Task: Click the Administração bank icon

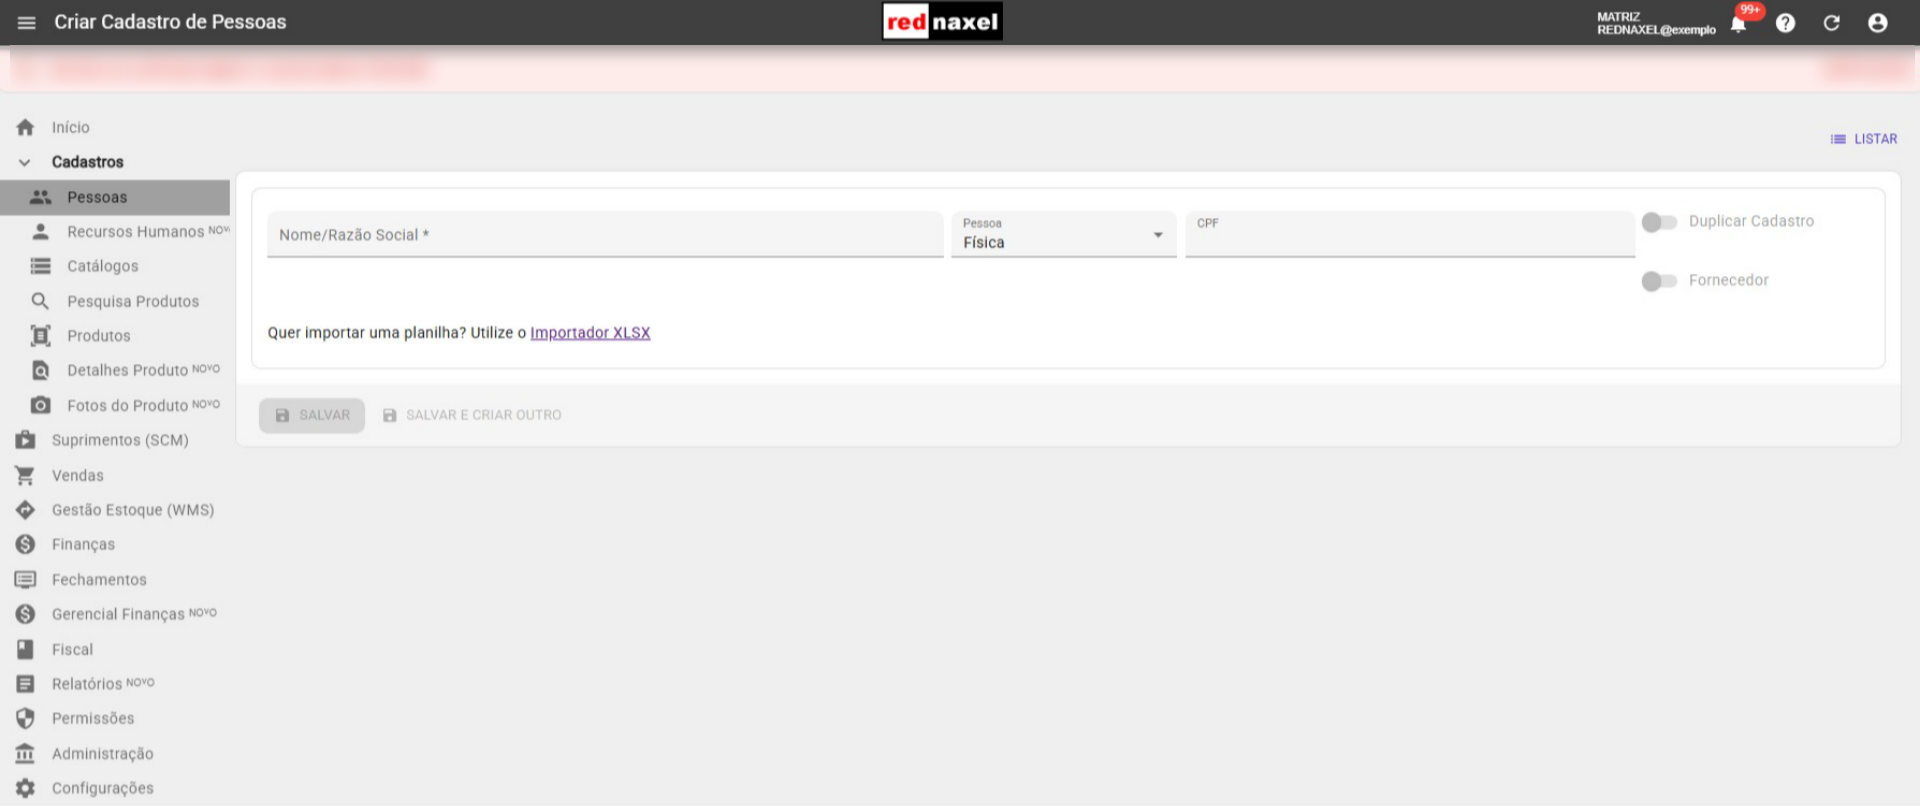Action: pos(25,753)
